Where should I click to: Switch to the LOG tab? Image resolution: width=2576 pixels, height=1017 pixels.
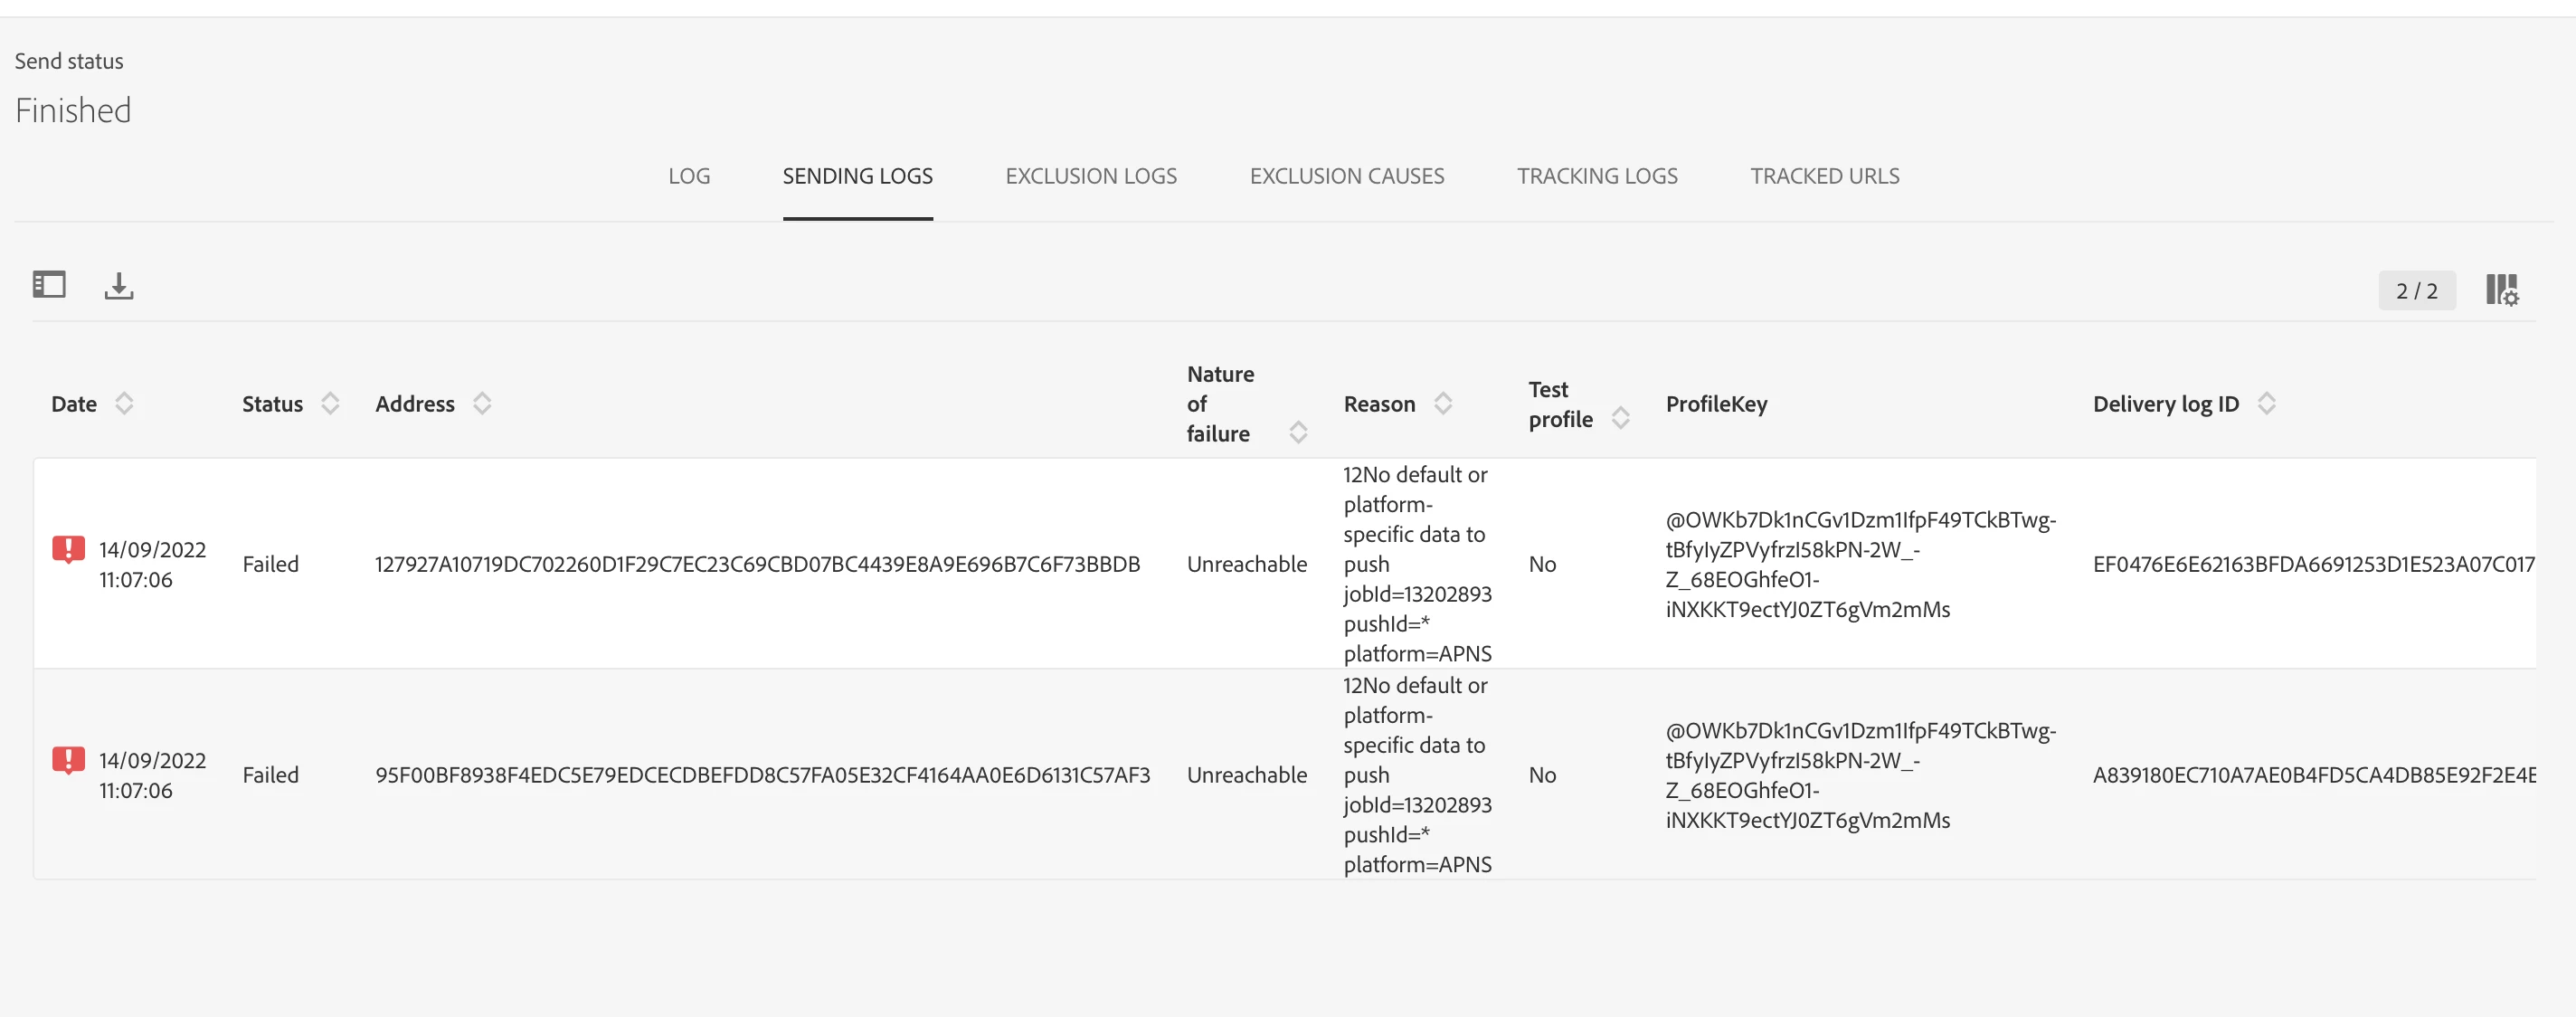(689, 176)
